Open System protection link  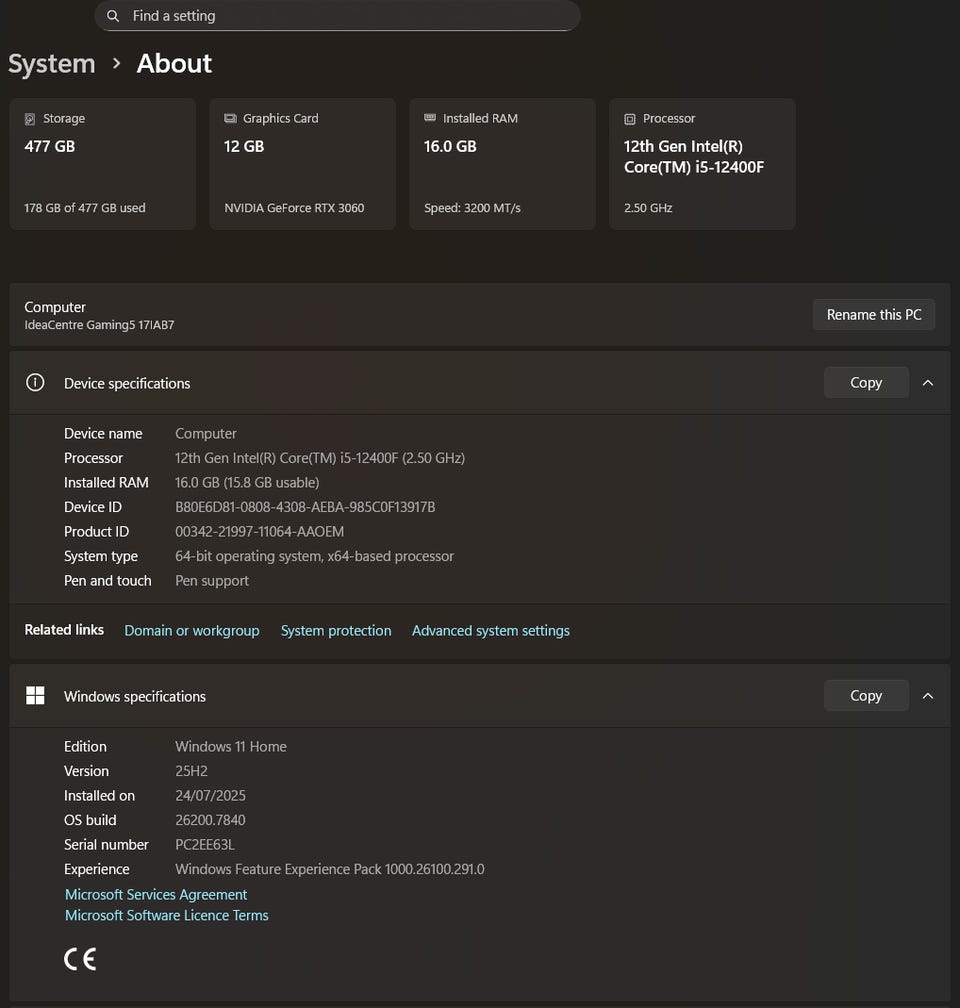coord(336,631)
